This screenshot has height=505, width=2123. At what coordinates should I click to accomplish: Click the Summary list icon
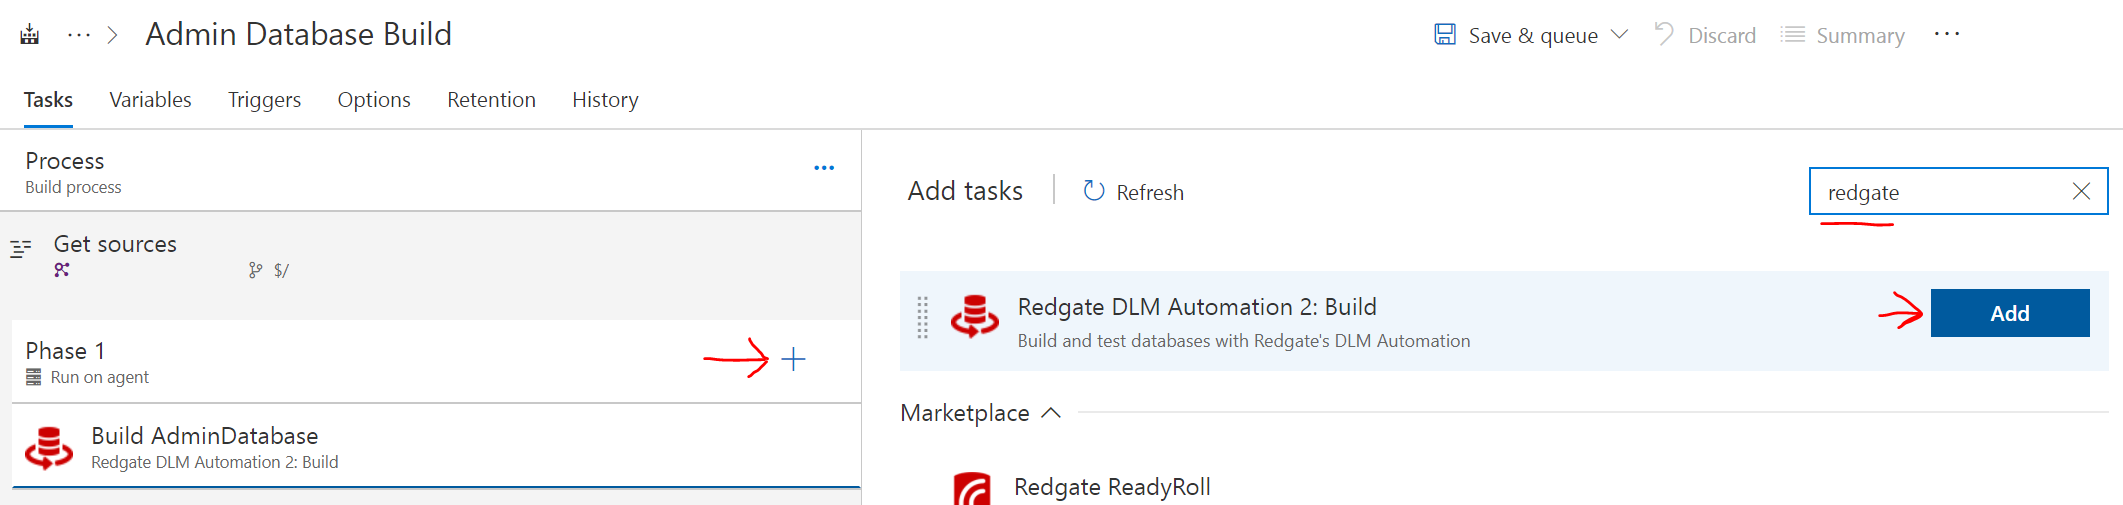pyautogui.click(x=1793, y=35)
